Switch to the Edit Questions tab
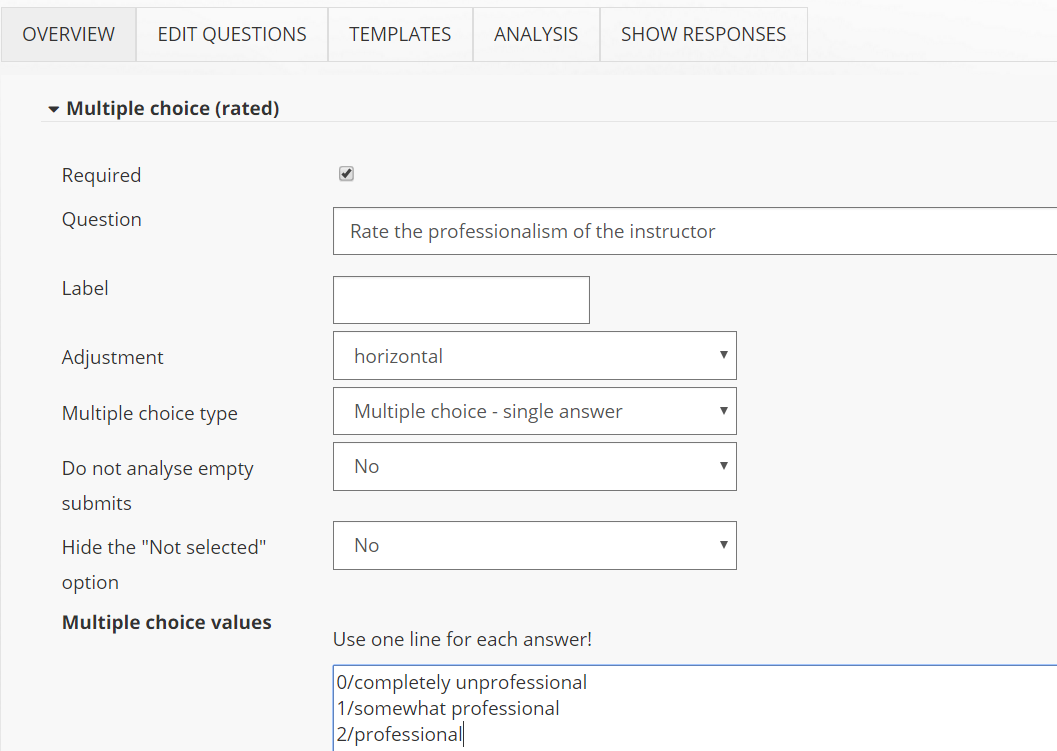1057x751 pixels. pyautogui.click(x=232, y=34)
